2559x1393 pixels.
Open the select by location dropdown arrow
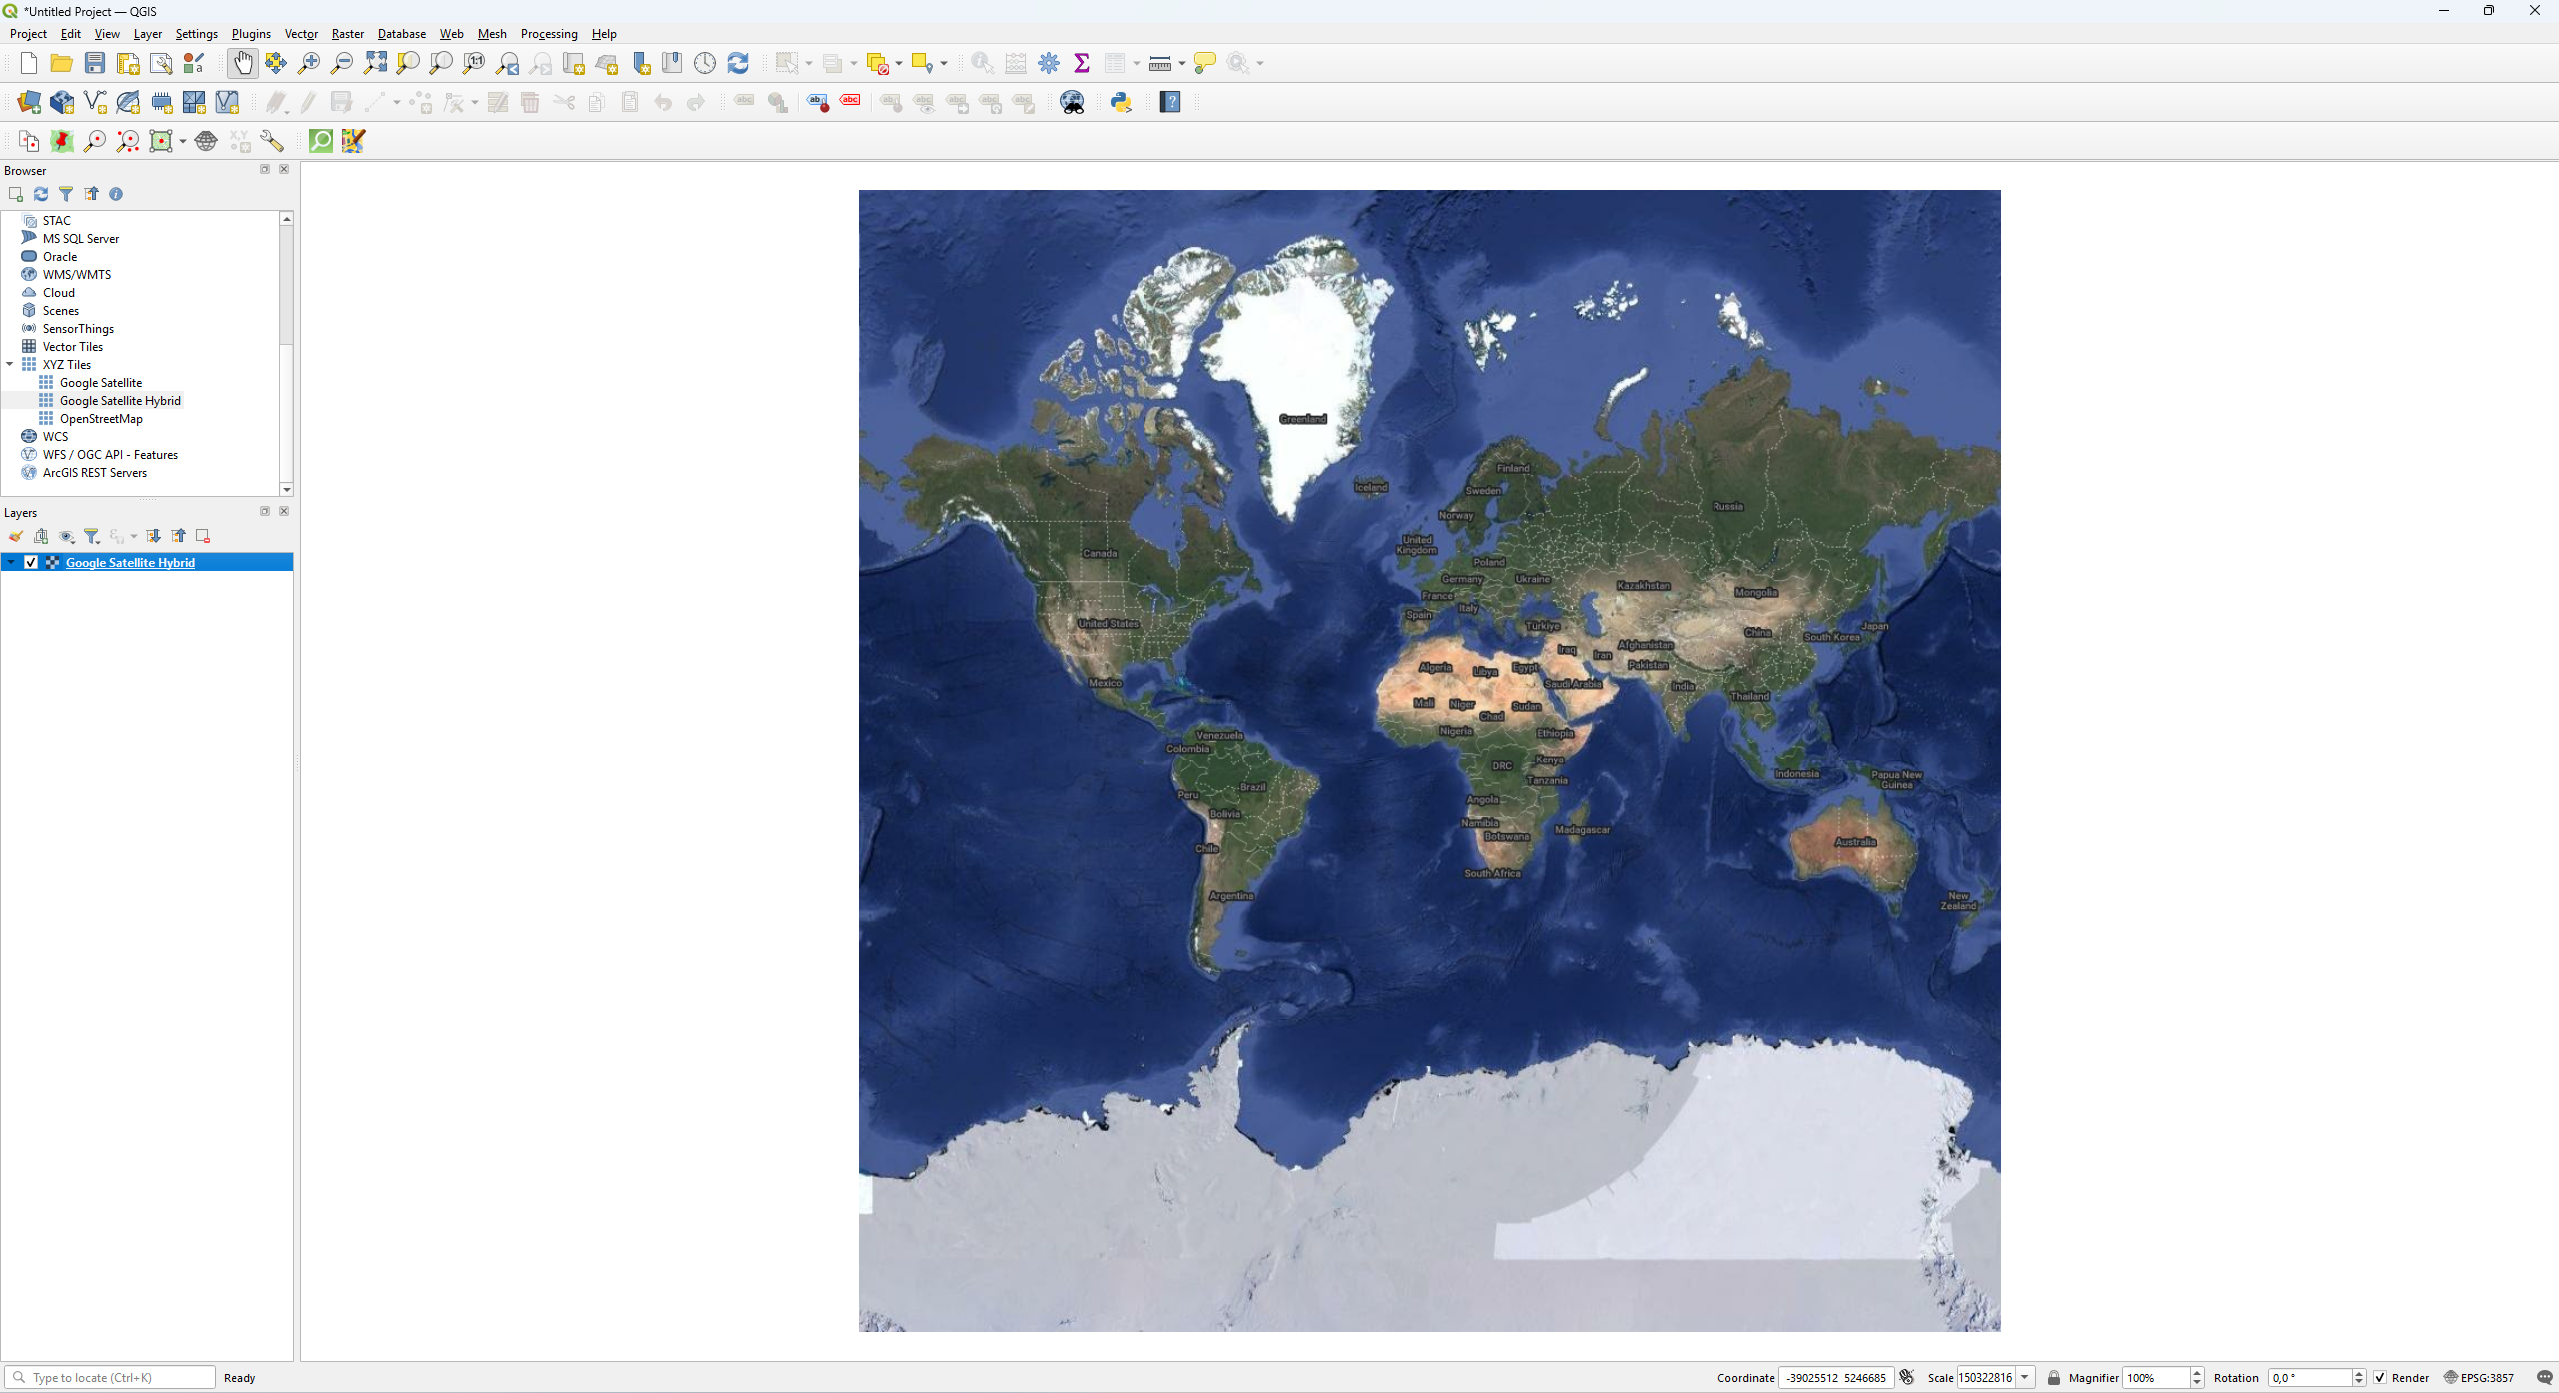[944, 64]
